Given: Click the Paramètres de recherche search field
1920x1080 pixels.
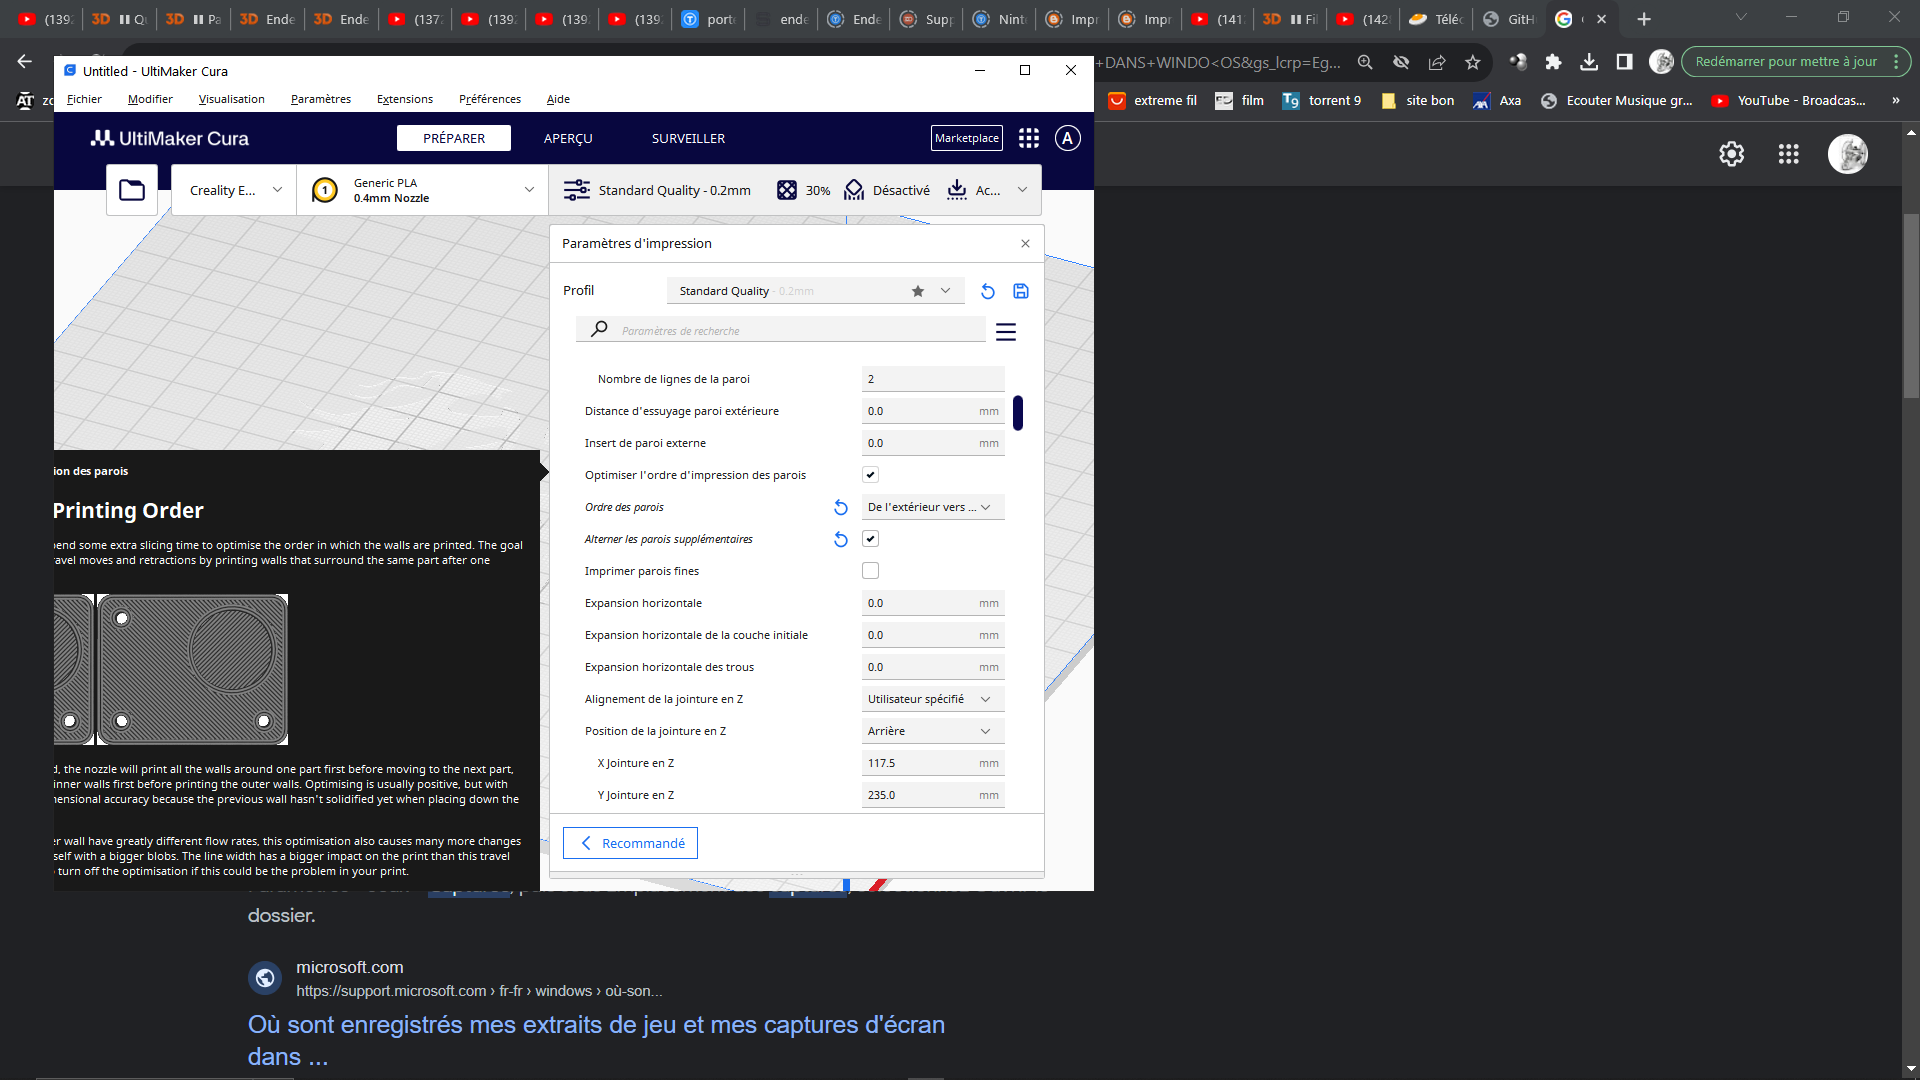Looking at the screenshot, I should point(790,330).
